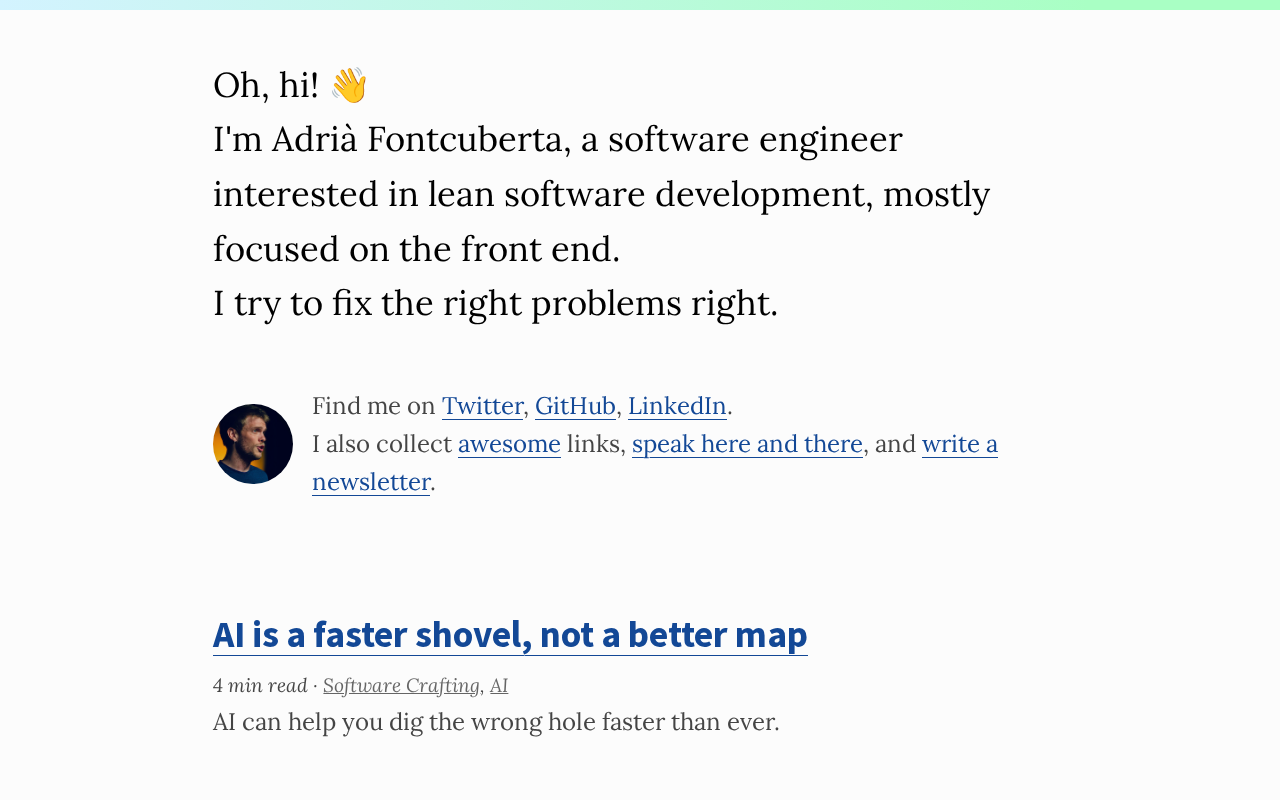Click the "4 min read" label
This screenshot has width=1280, height=800.
tap(260, 686)
